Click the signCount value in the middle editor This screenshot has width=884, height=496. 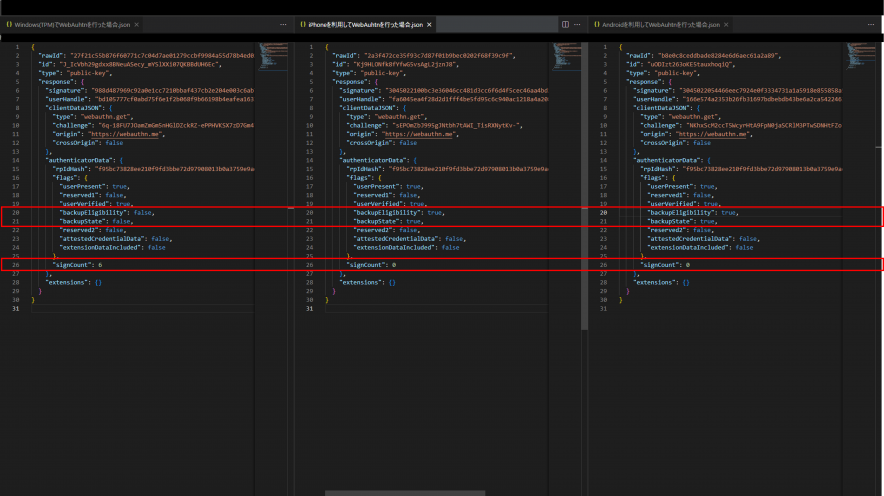coord(394,265)
